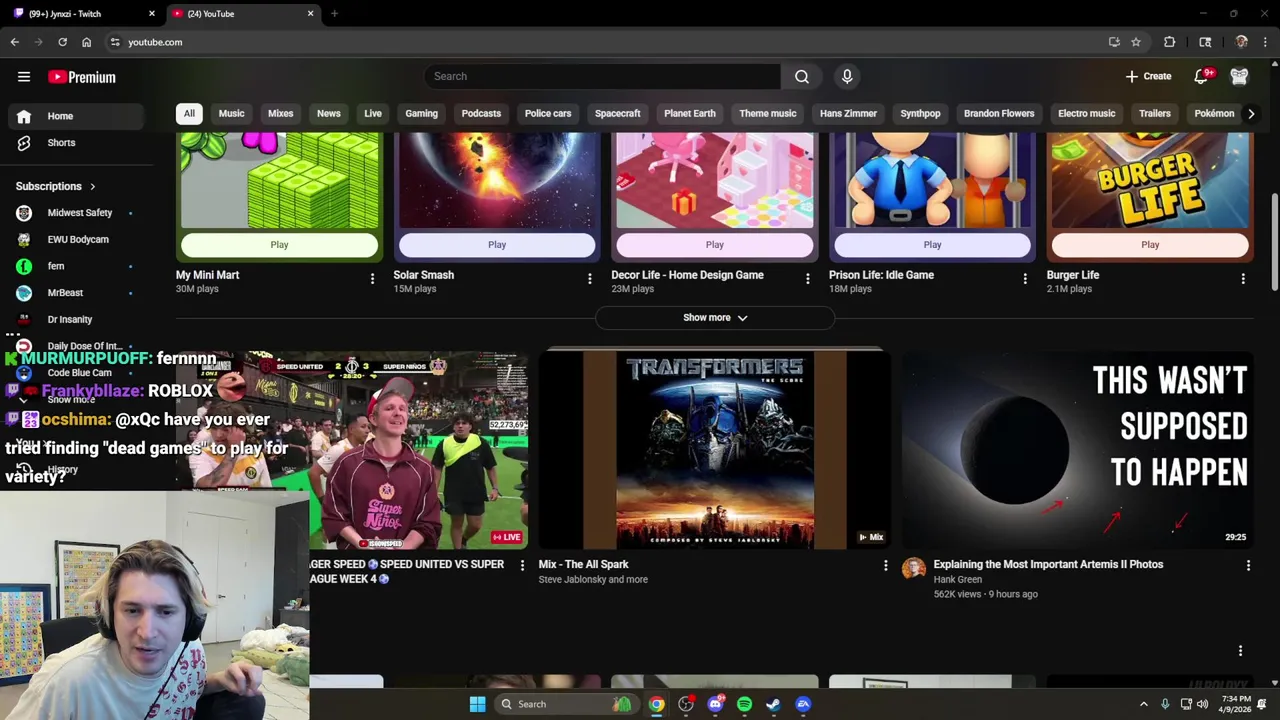Play the Solar Smash game
The height and width of the screenshot is (720, 1280).
pos(497,245)
